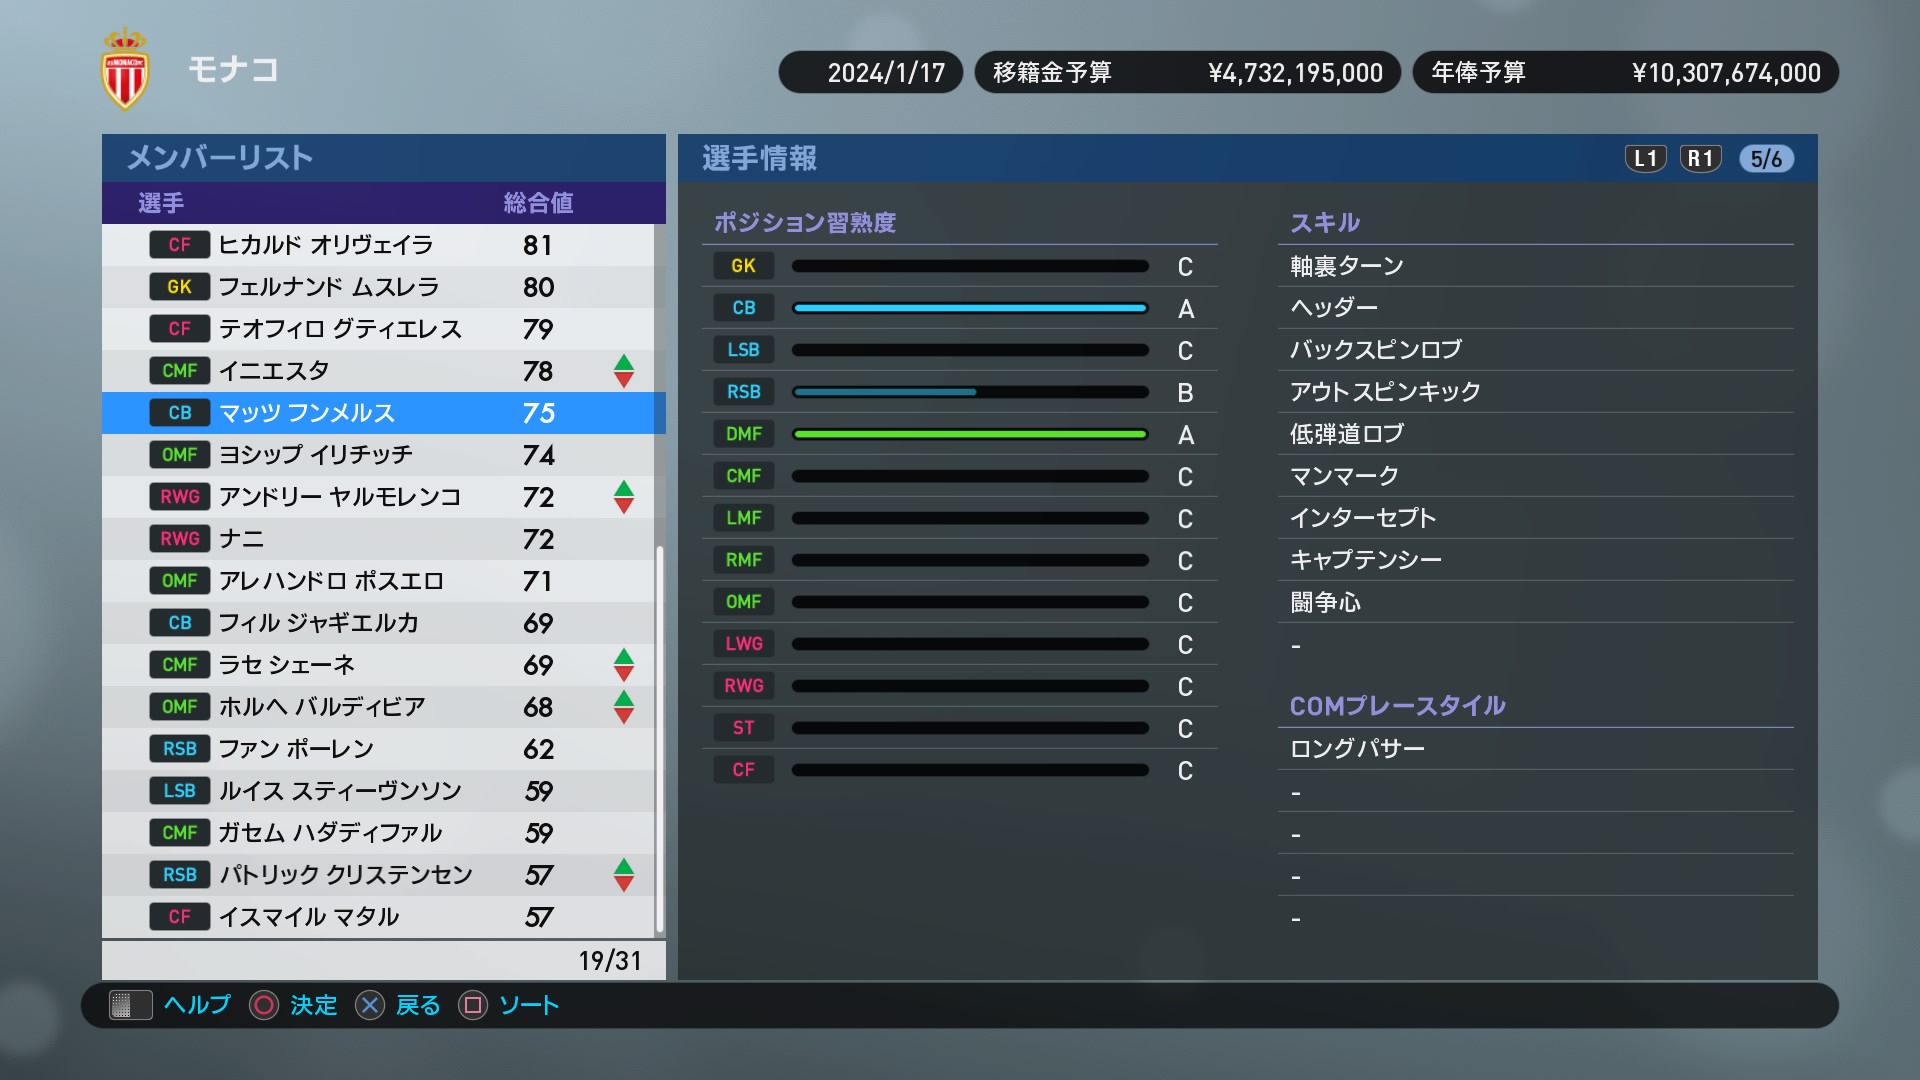Image resolution: width=1920 pixels, height=1080 pixels.
Task: Click the up/down arrows on パトリック クリステンセン
Action: [x=623, y=875]
